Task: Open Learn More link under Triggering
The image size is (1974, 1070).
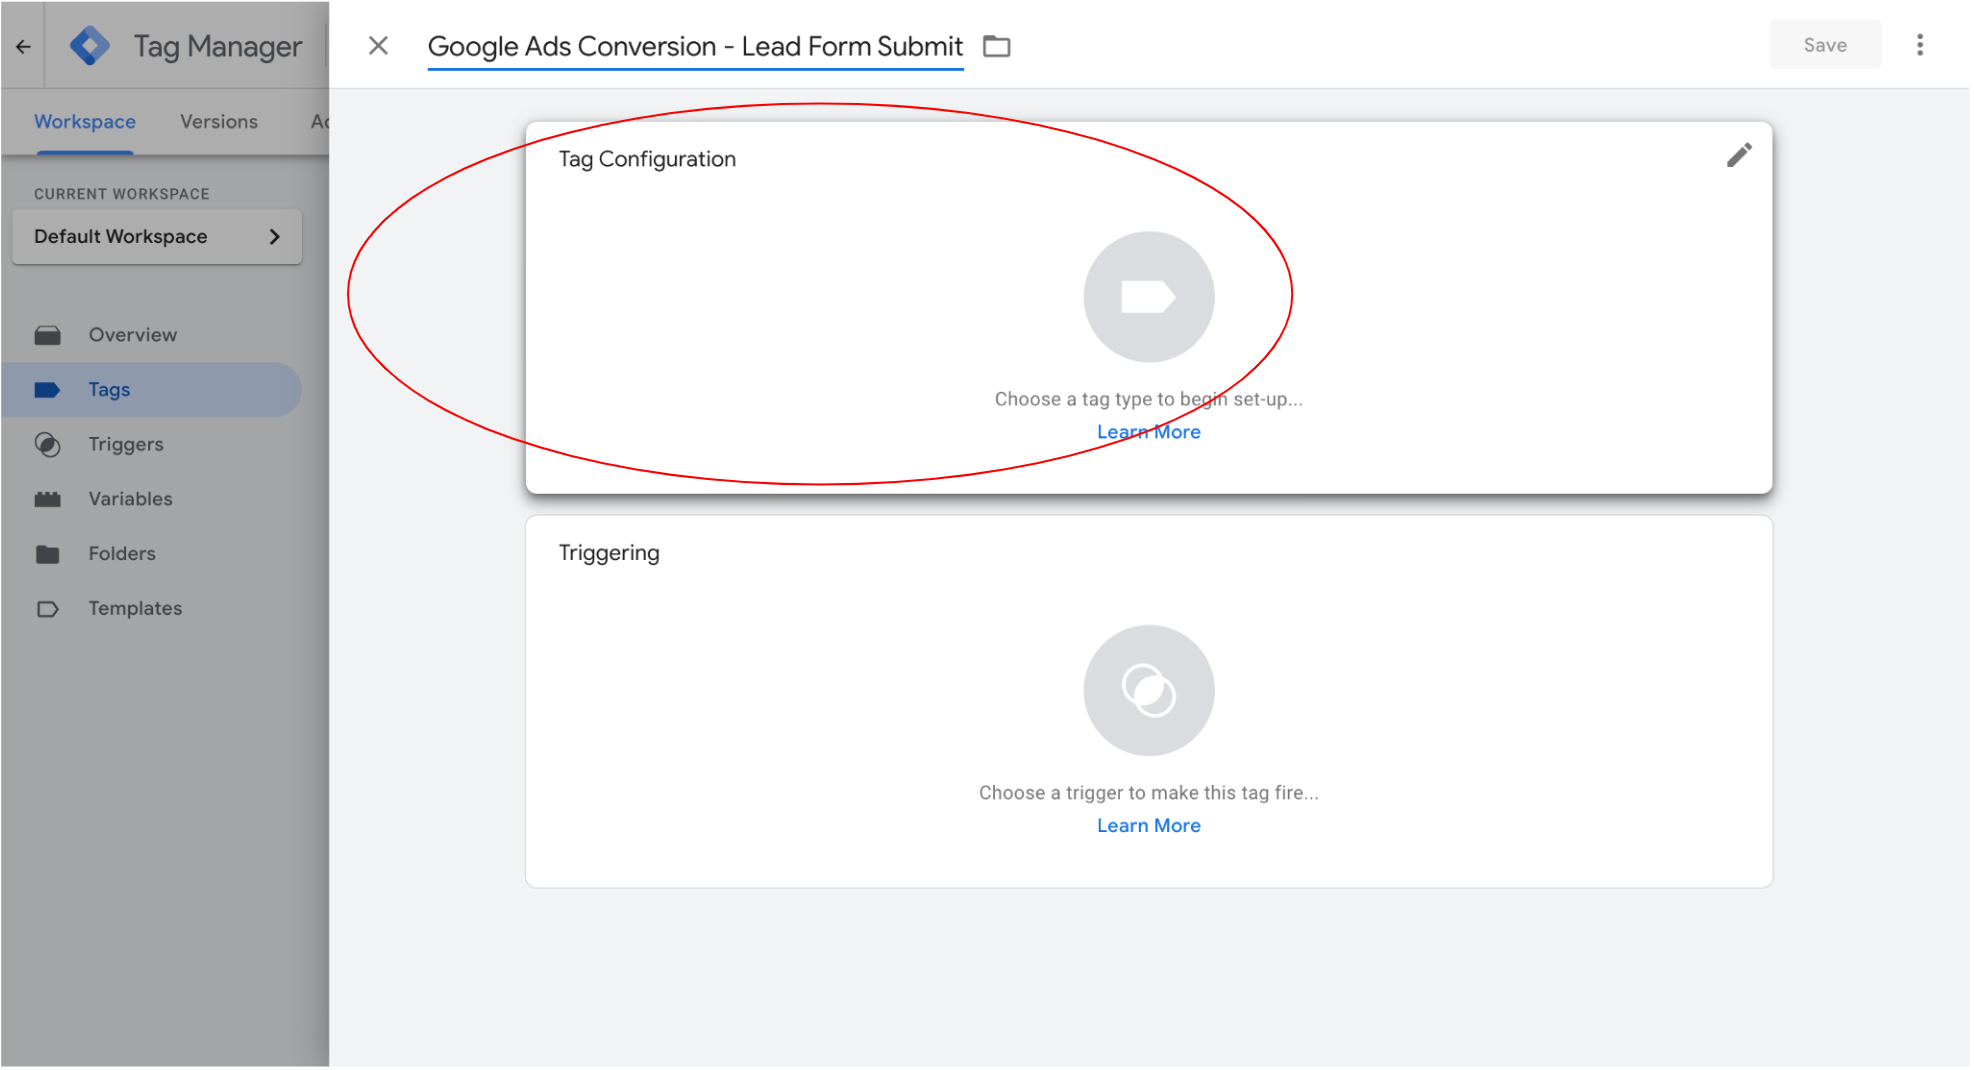Action: pos(1148,826)
